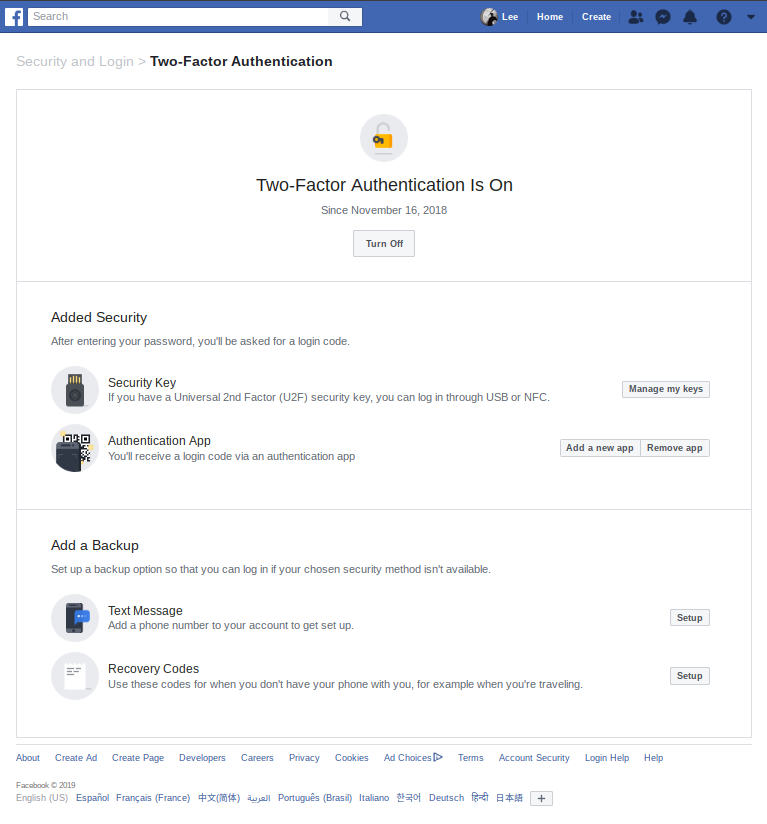Open the Cookies footer link
The width and height of the screenshot is (767, 824).
[x=352, y=758]
